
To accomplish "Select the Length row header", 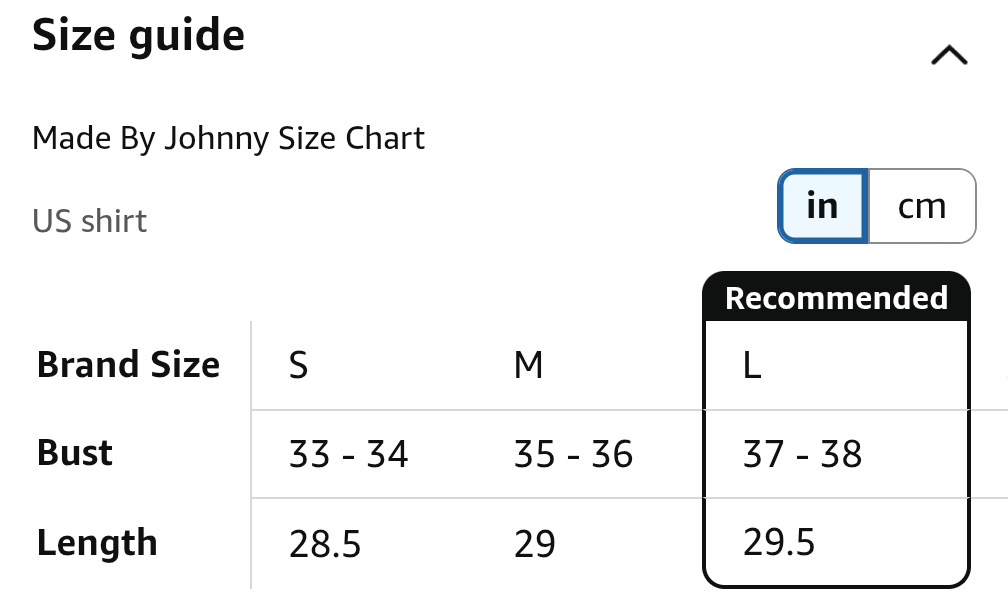I will point(97,543).
